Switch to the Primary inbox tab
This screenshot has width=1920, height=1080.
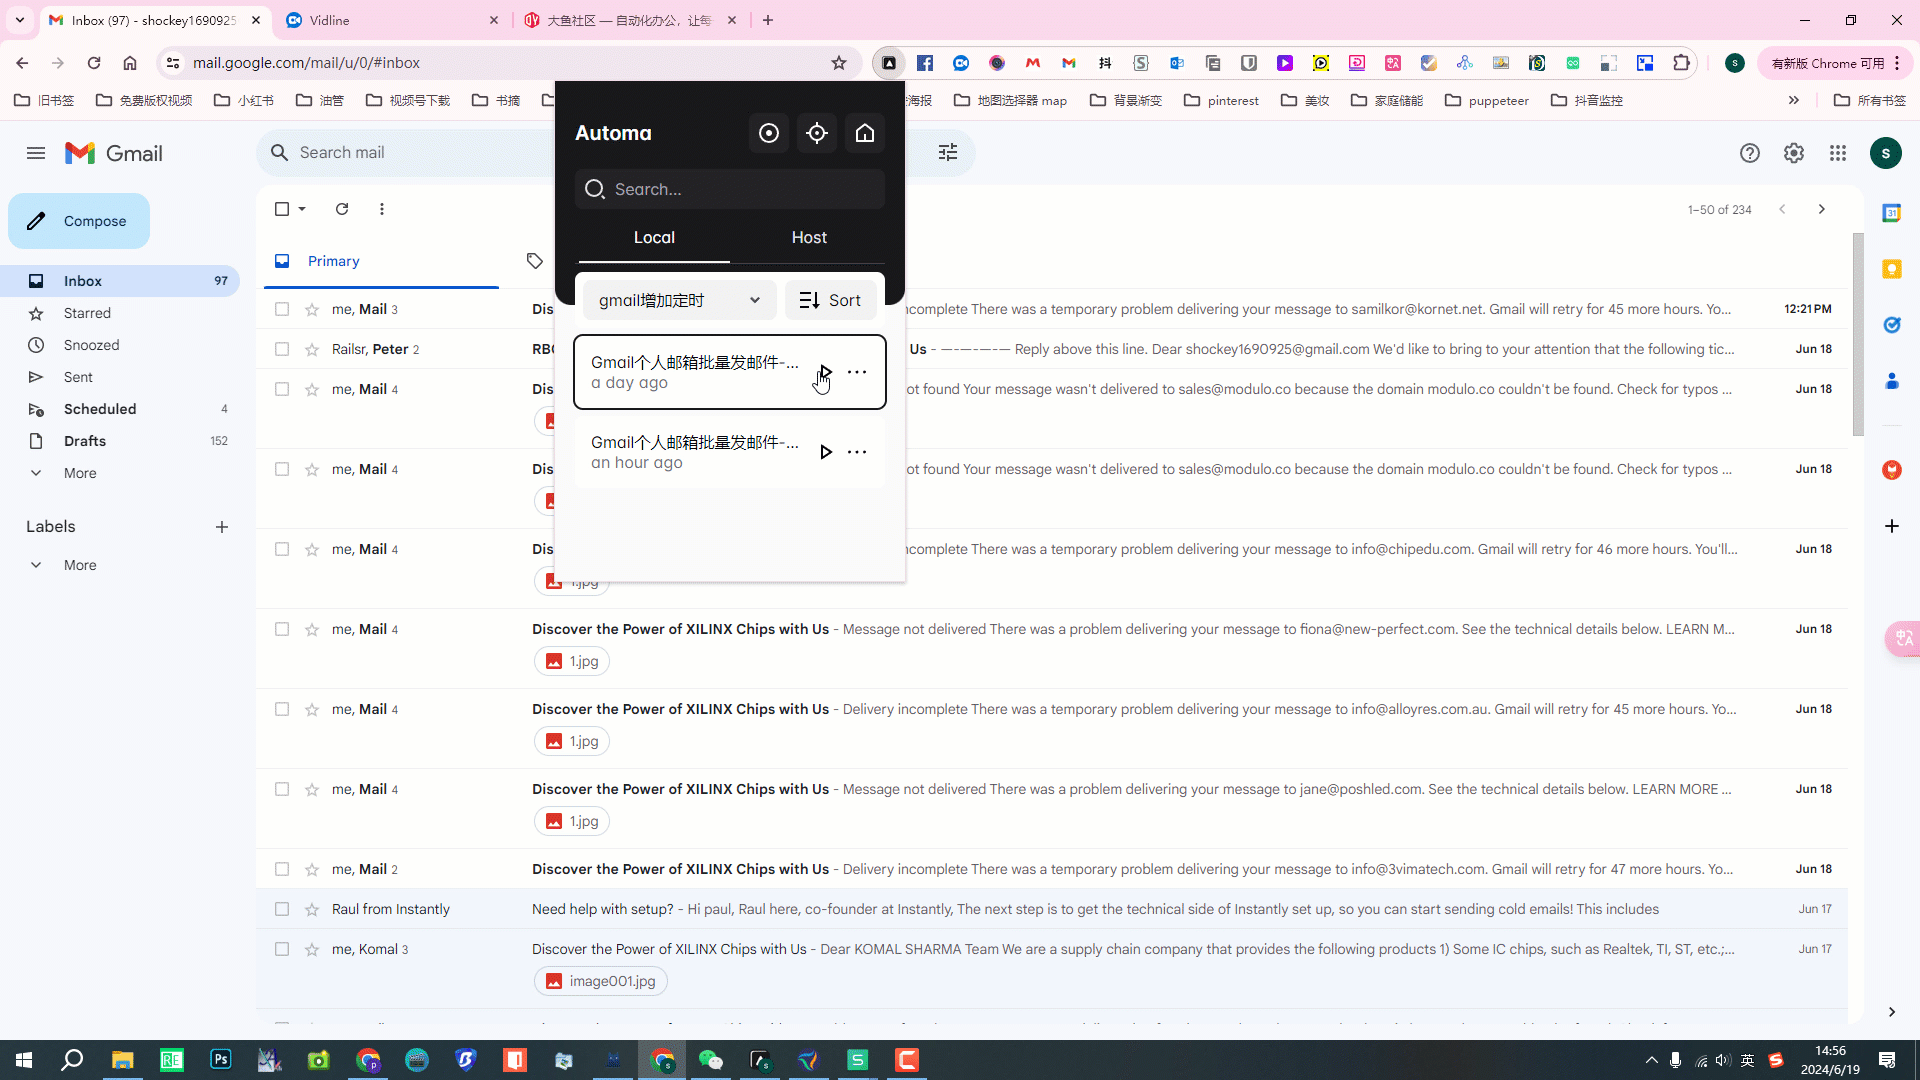333,261
